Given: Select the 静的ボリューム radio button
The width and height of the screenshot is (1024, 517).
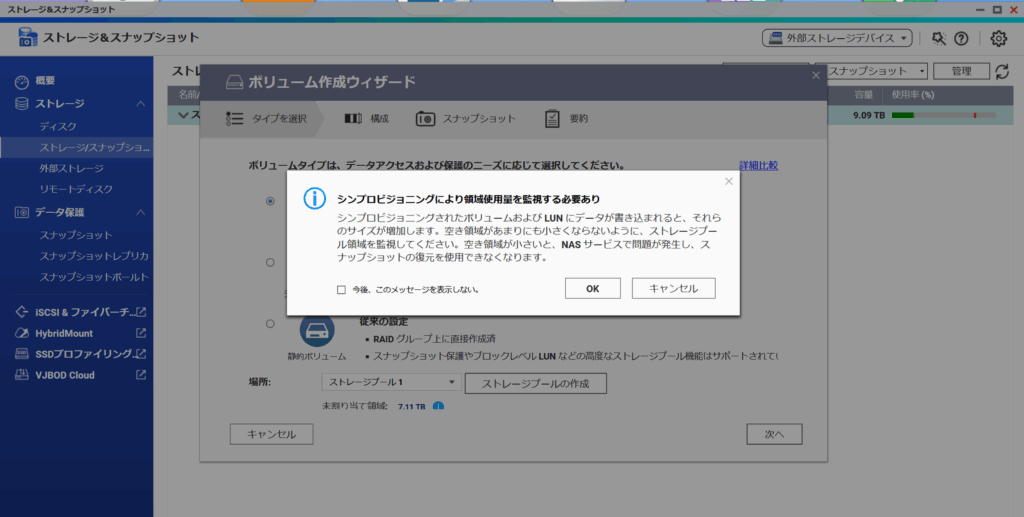Looking at the screenshot, I should tap(270, 324).
